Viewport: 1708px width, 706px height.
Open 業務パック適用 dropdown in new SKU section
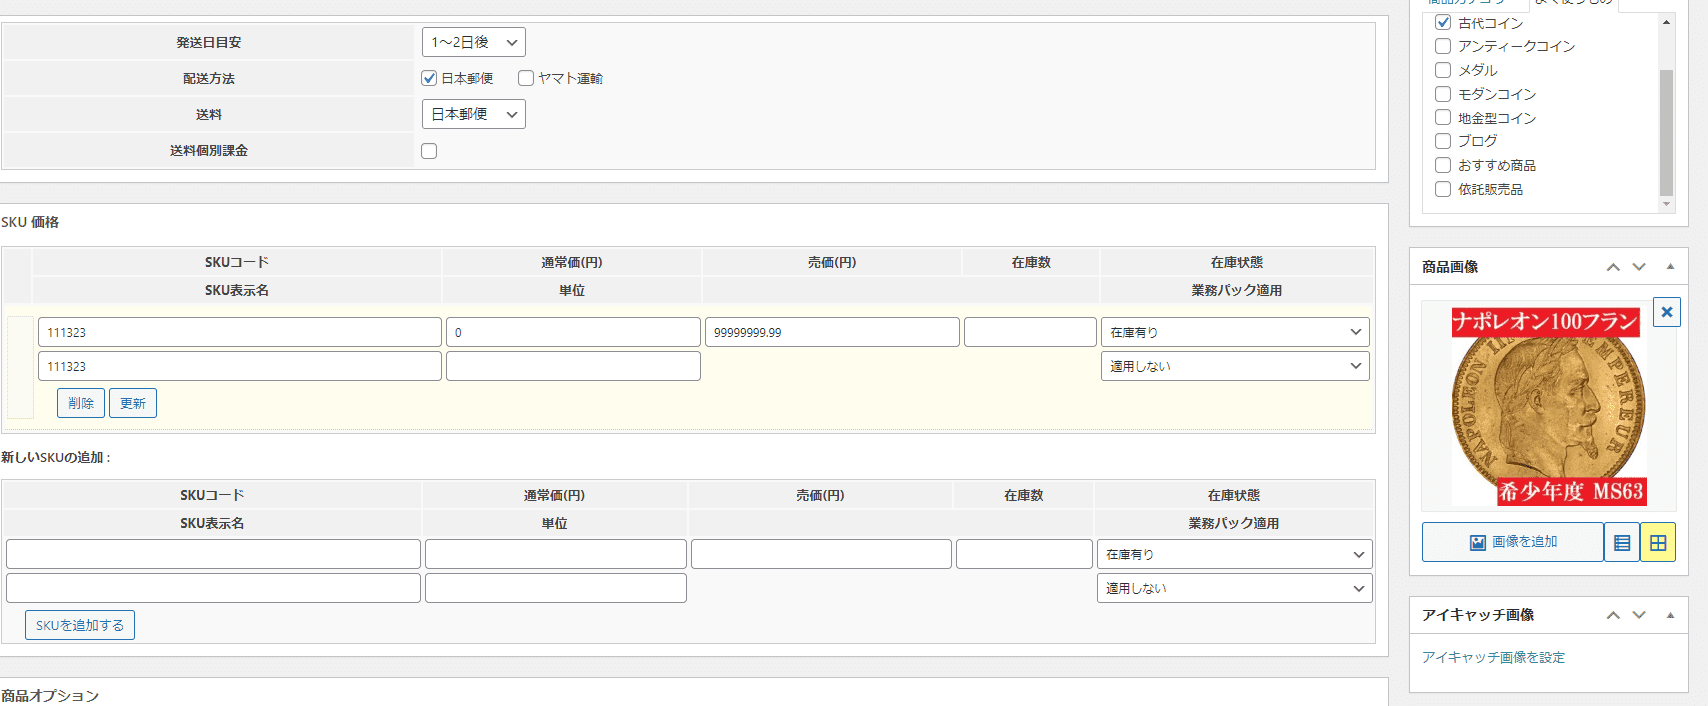1234,588
